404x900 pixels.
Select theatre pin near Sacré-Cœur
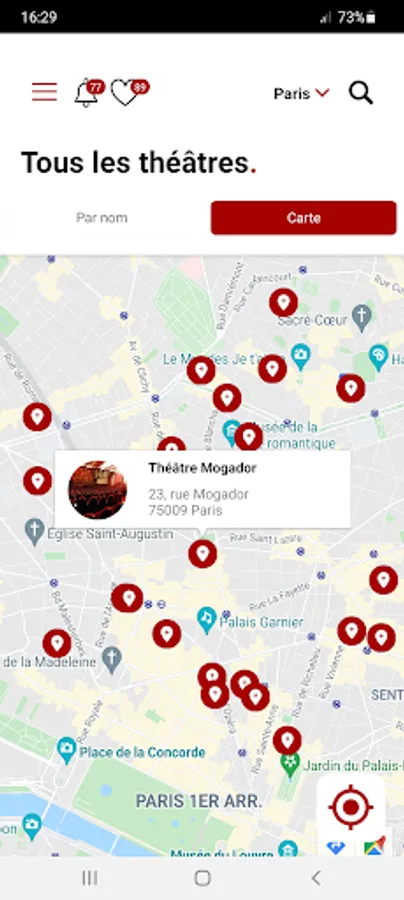[x=283, y=302]
